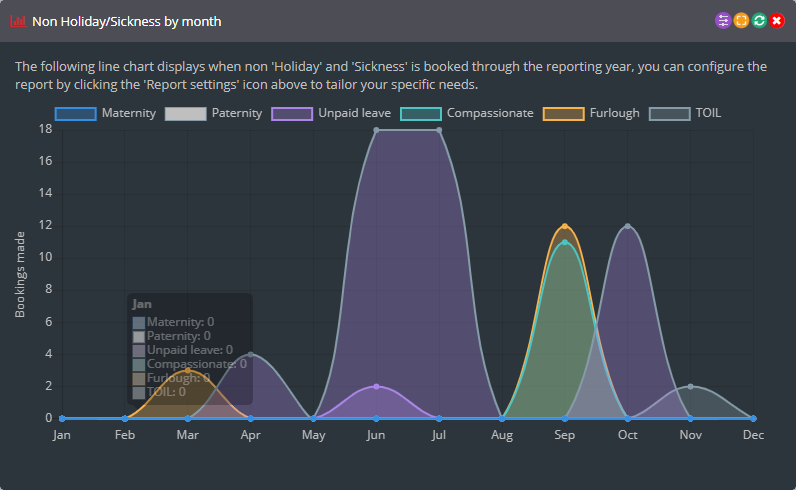
Task: Click the tooltip row Paternity: 0
Action: point(172,336)
